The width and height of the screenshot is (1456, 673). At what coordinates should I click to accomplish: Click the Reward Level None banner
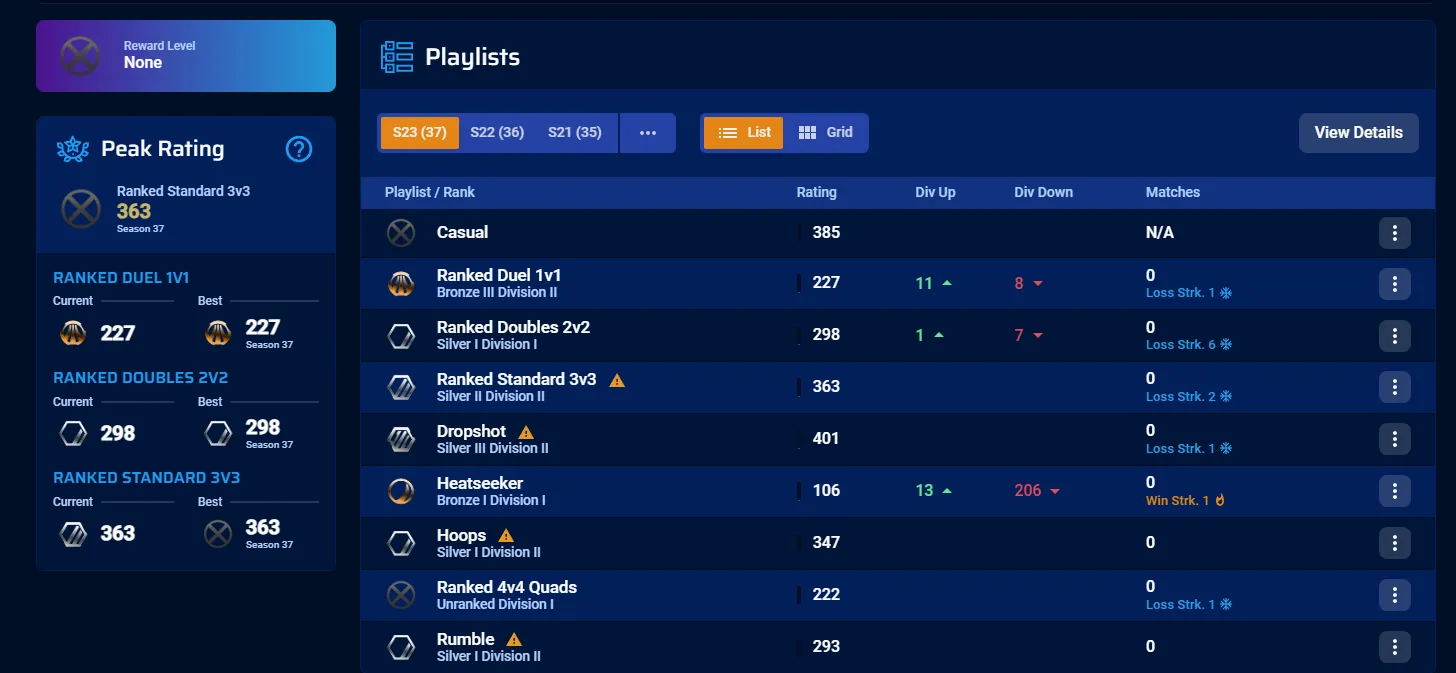tap(186, 56)
